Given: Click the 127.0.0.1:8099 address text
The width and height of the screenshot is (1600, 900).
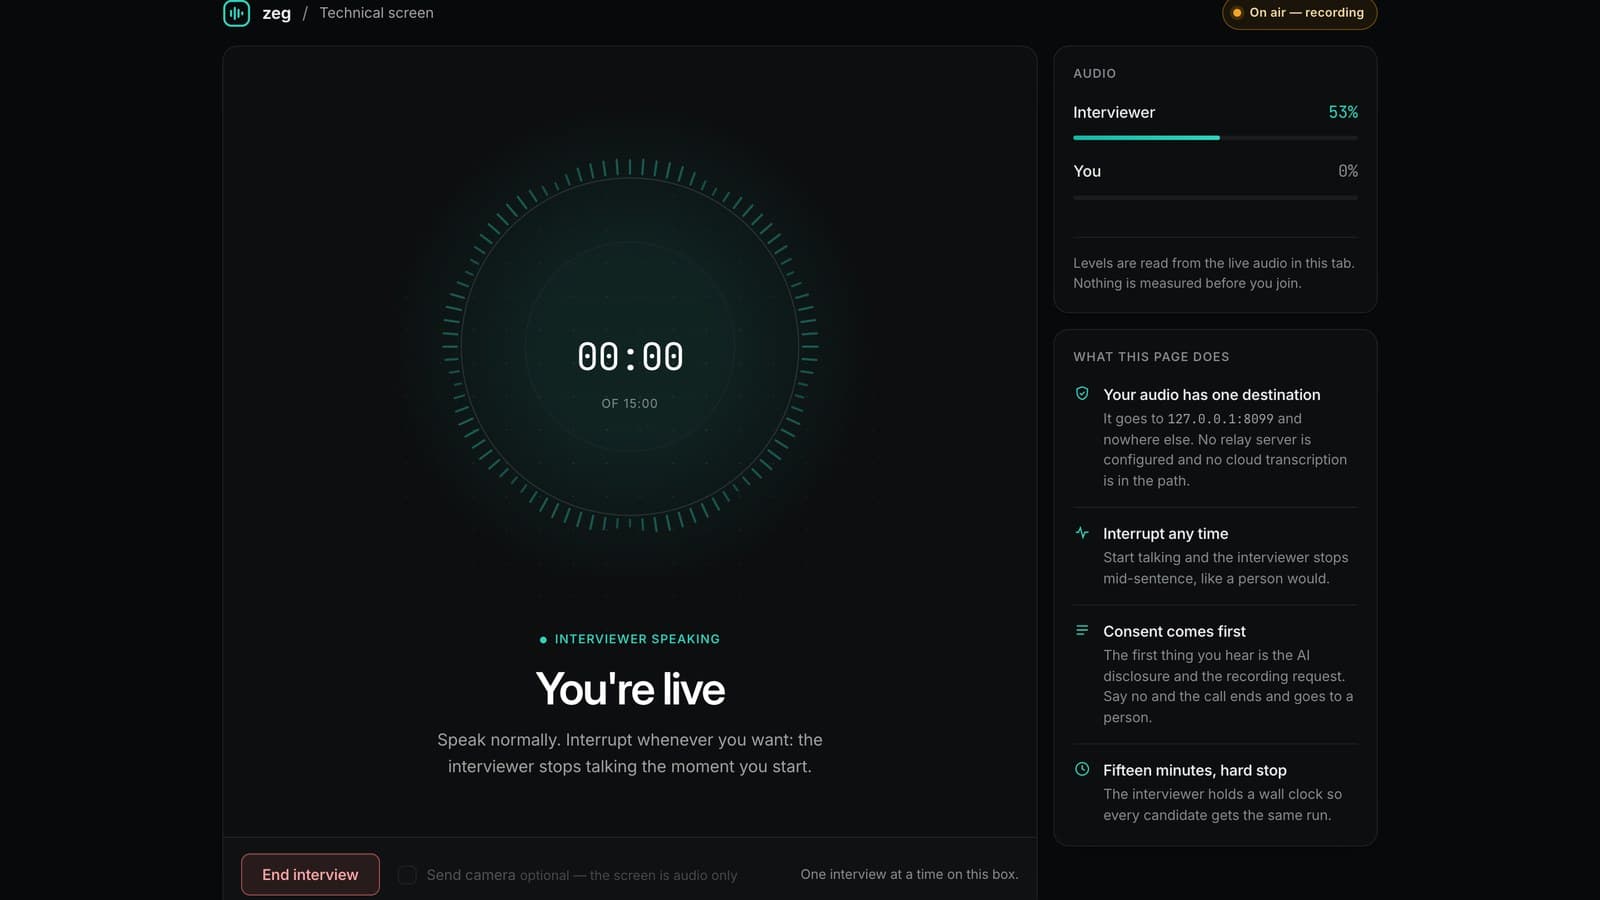Looking at the screenshot, I should point(1220,419).
